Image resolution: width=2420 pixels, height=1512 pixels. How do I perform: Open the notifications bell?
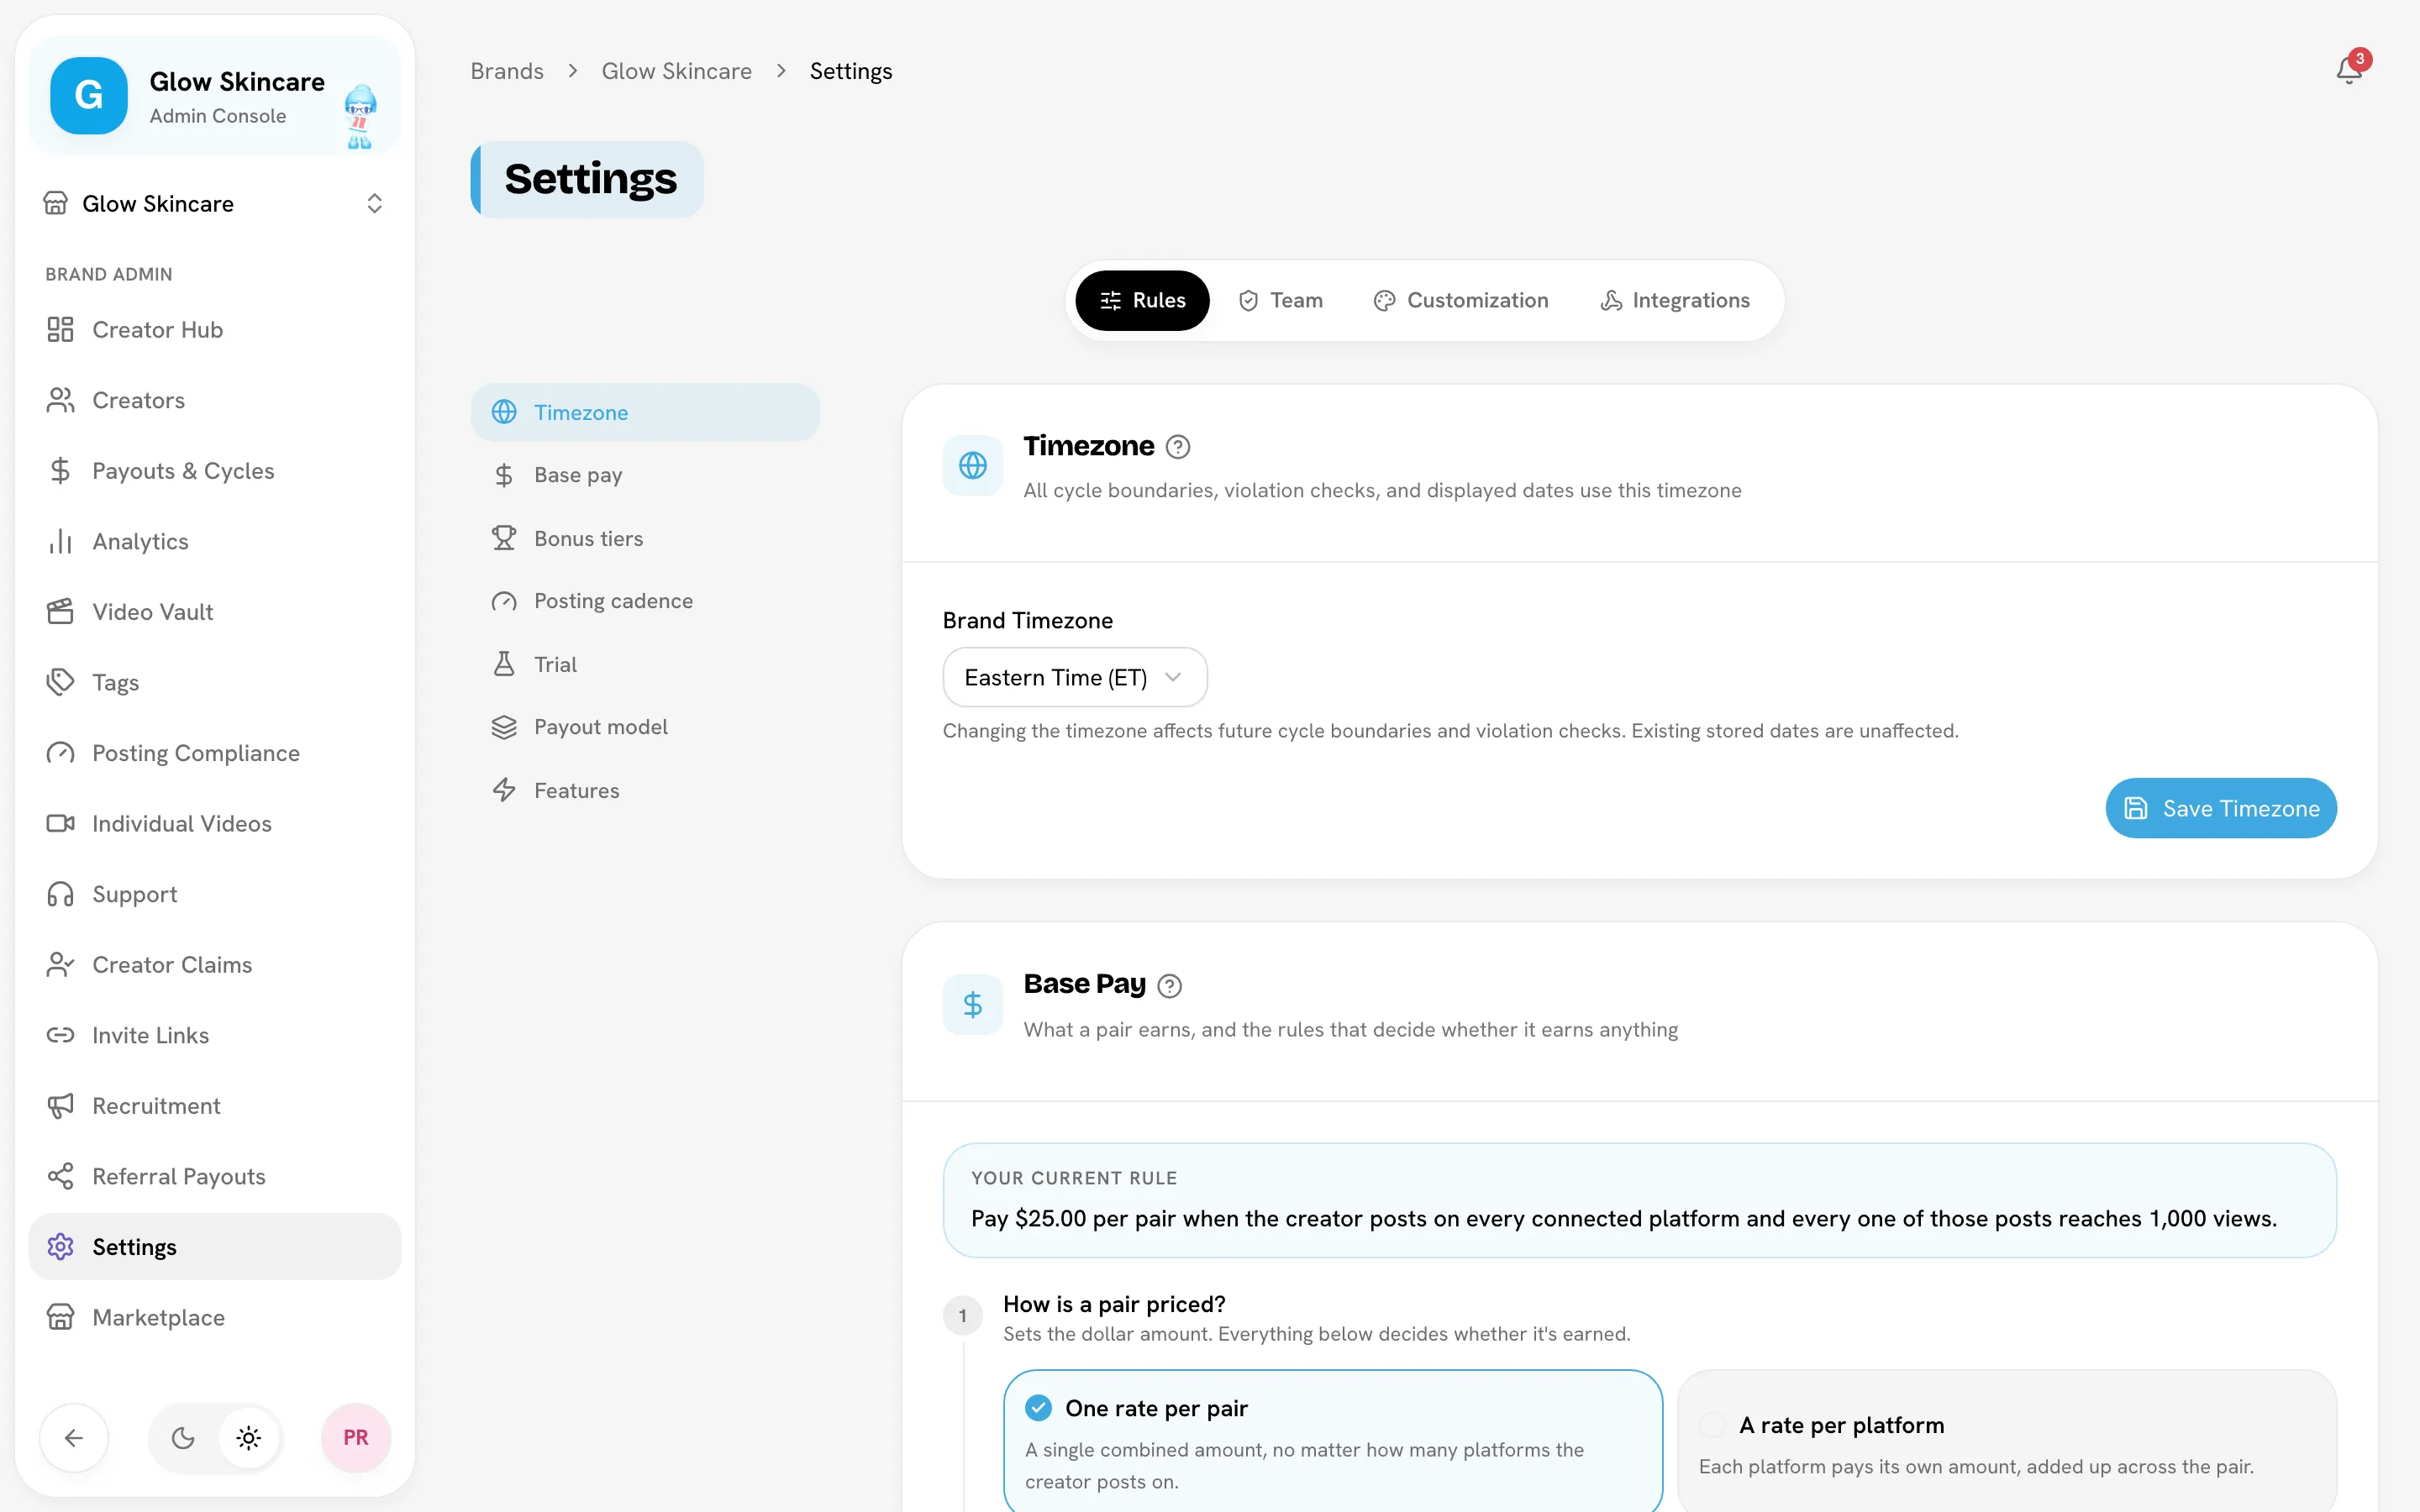click(x=2349, y=70)
